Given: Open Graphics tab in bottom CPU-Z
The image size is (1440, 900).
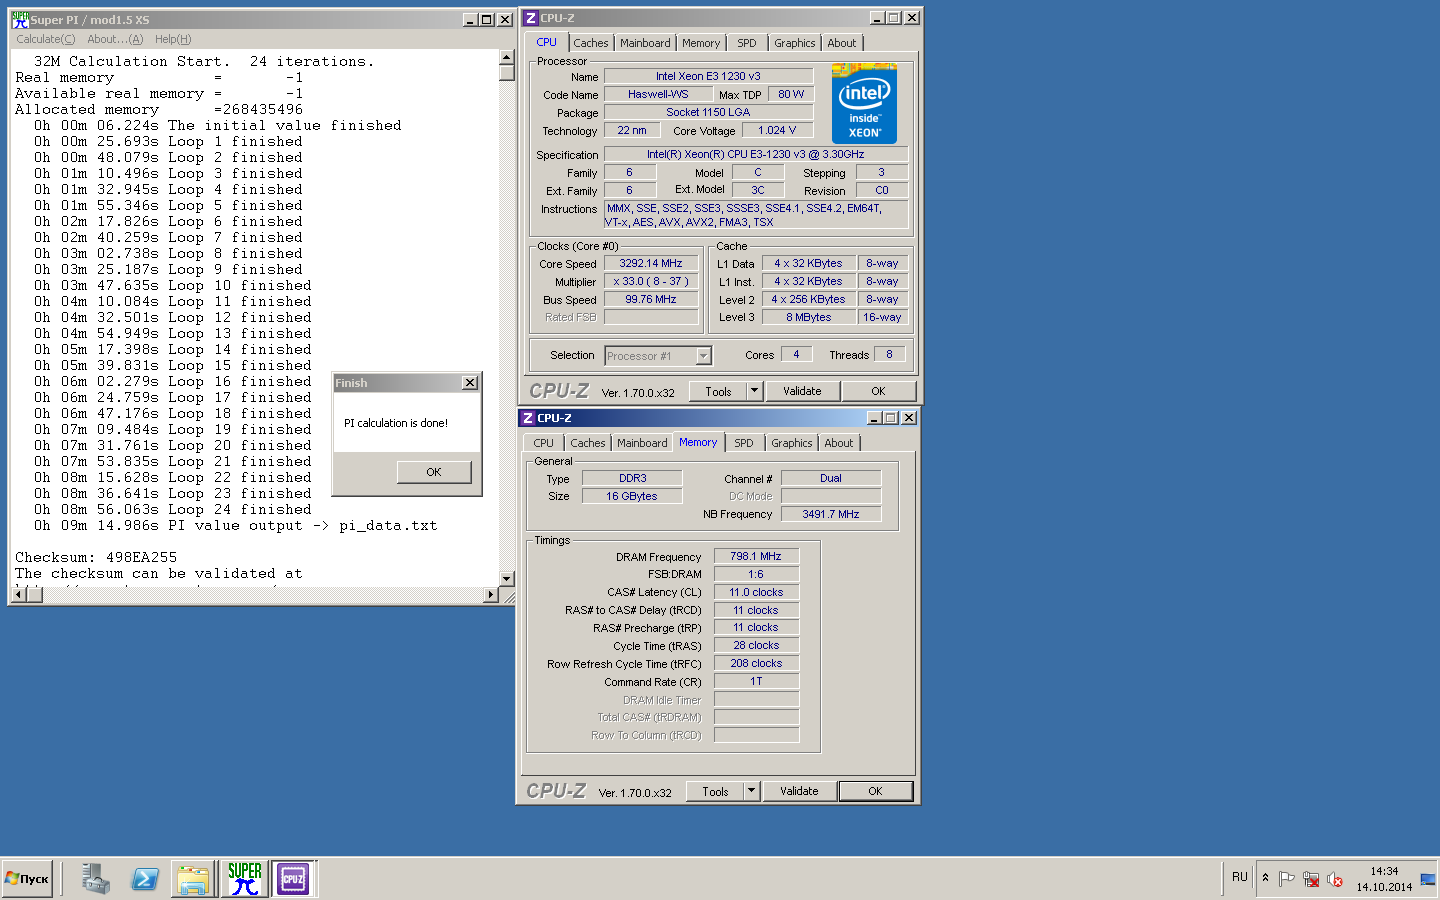Looking at the screenshot, I should [x=791, y=443].
